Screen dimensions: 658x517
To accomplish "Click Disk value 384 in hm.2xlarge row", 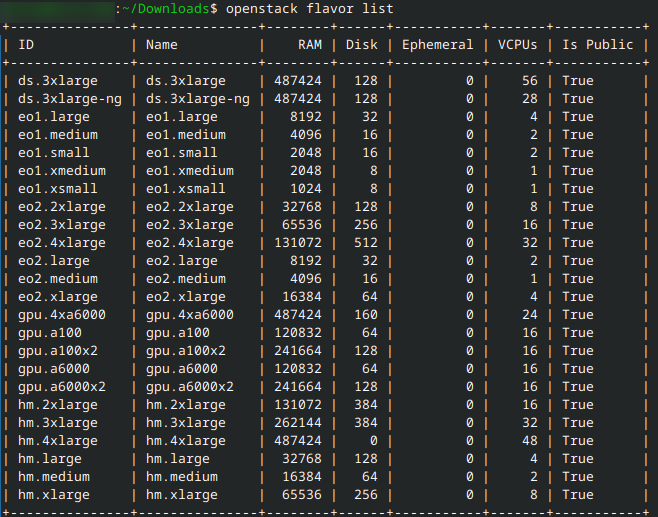I will [x=366, y=405].
